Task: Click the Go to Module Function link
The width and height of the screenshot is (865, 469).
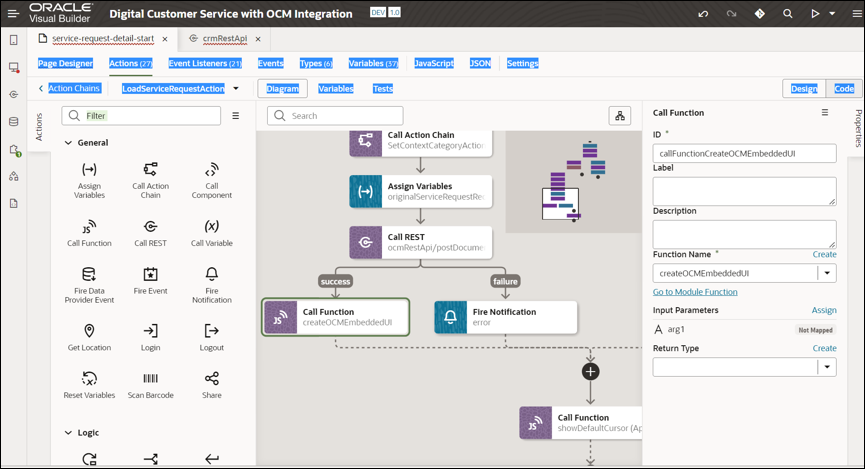Action: point(695,292)
